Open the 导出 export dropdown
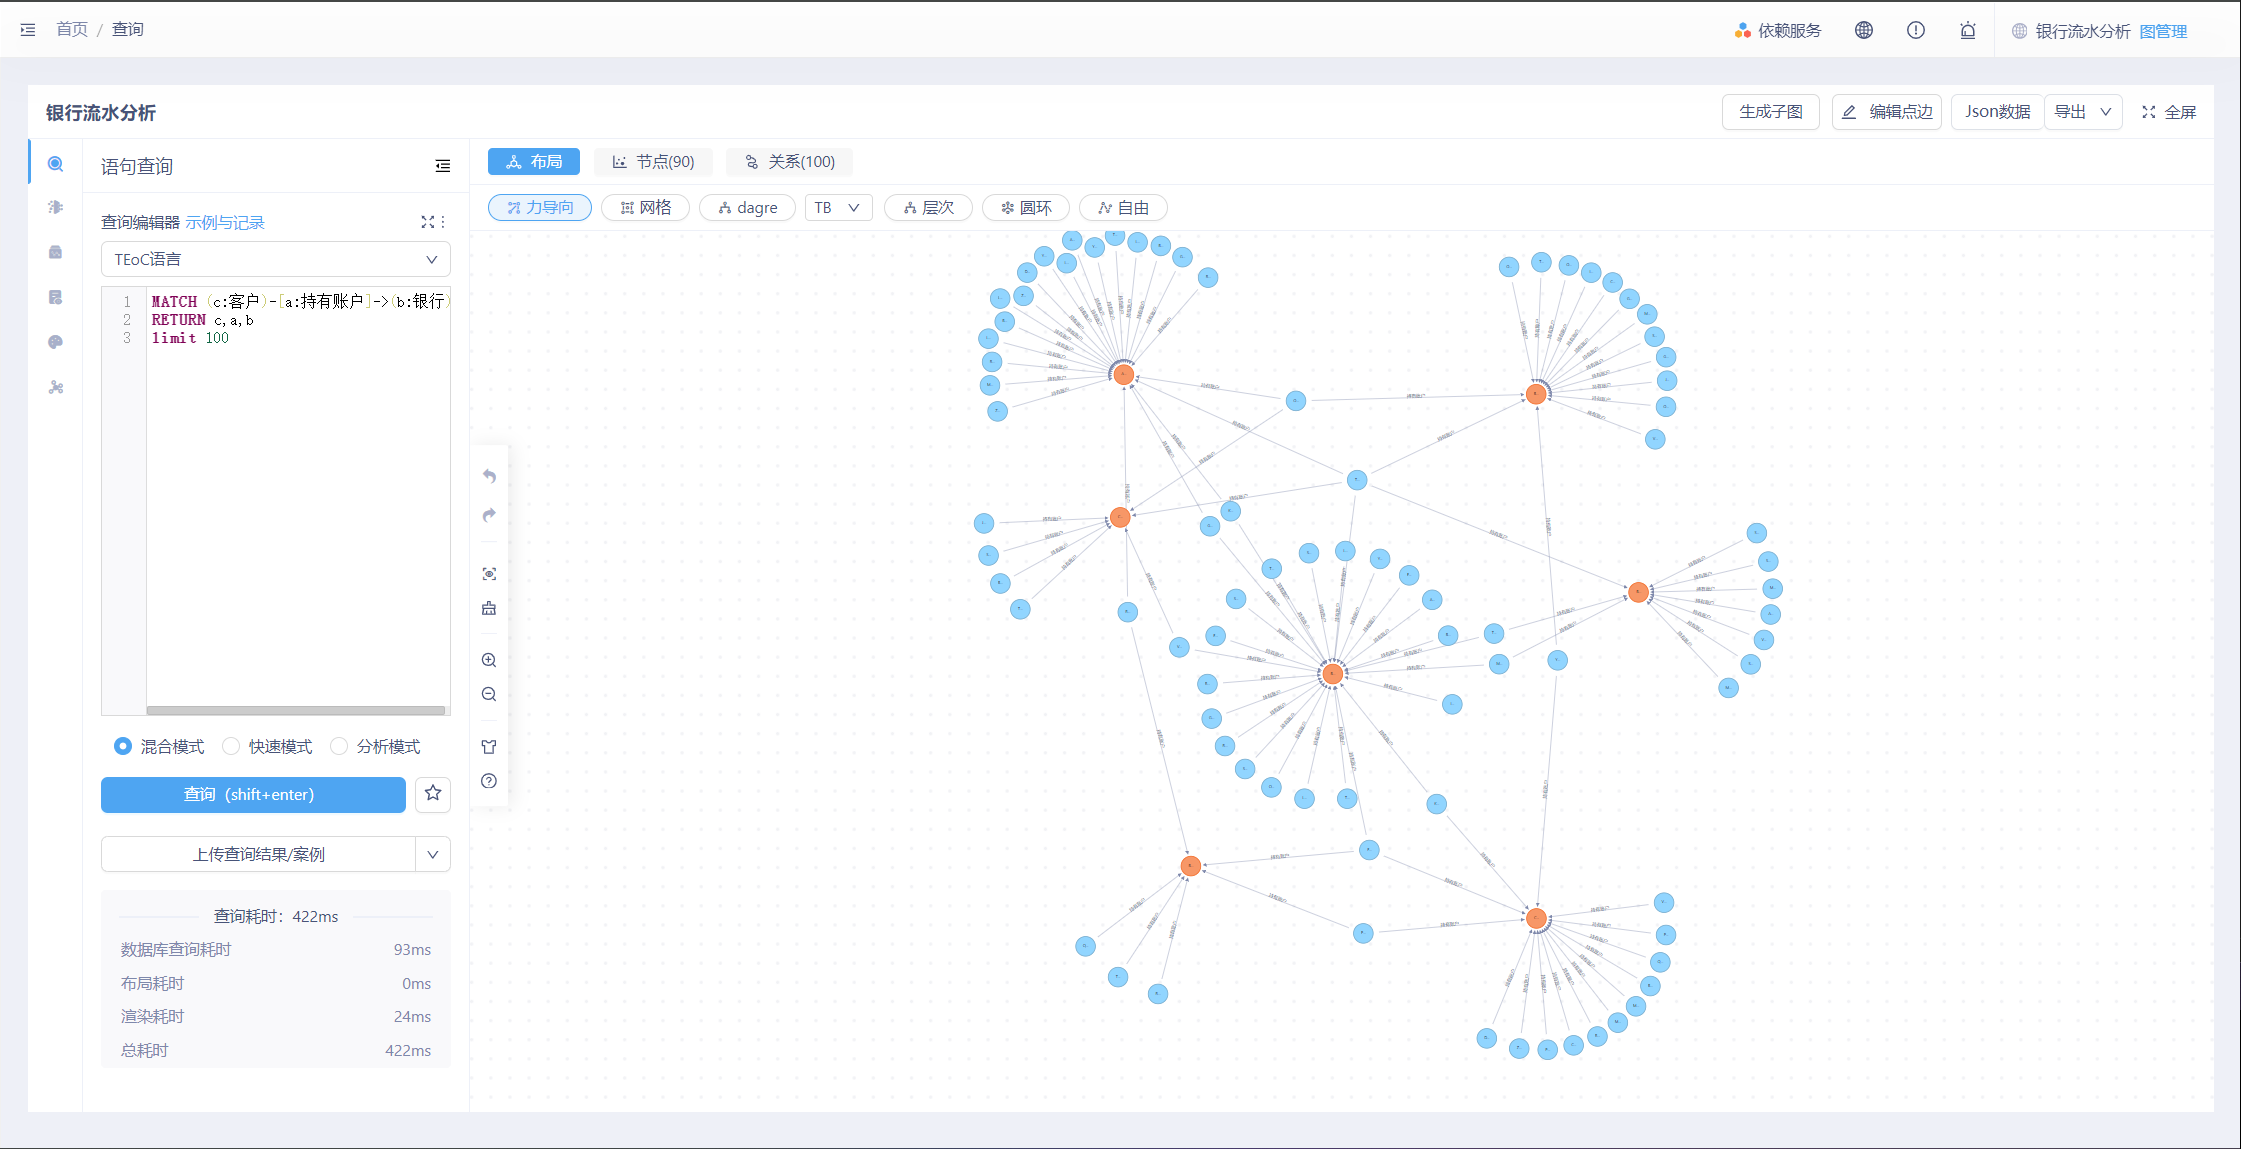Screen dimensions: 2241x1149 (x=2083, y=112)
